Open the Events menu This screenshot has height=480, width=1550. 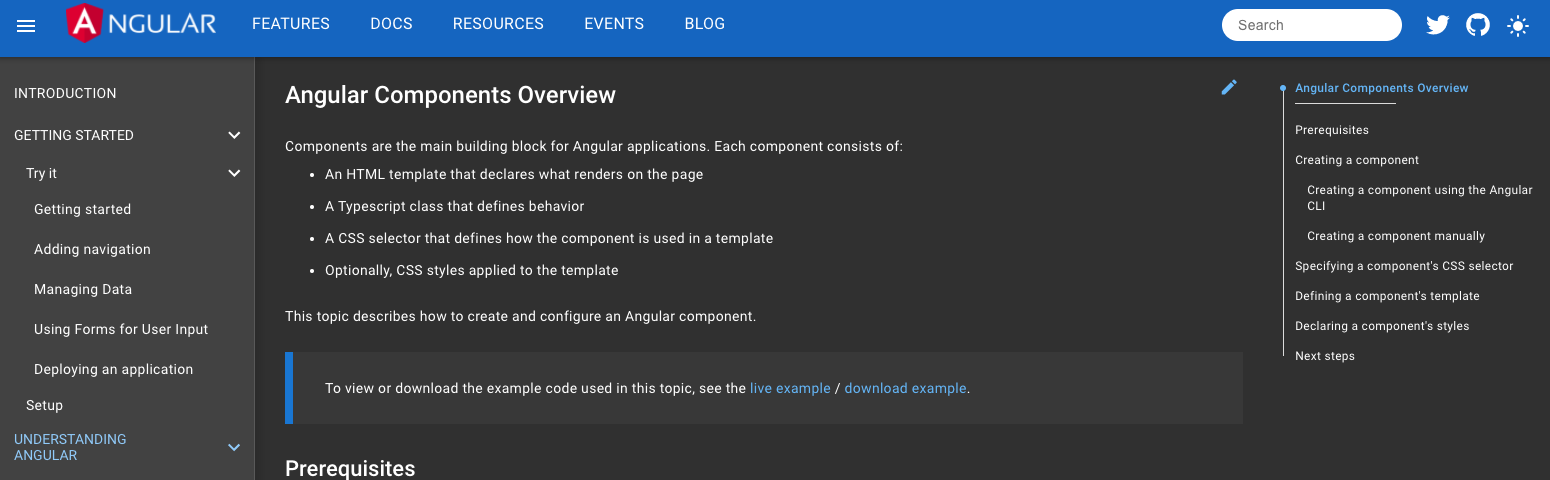(614, 24)
